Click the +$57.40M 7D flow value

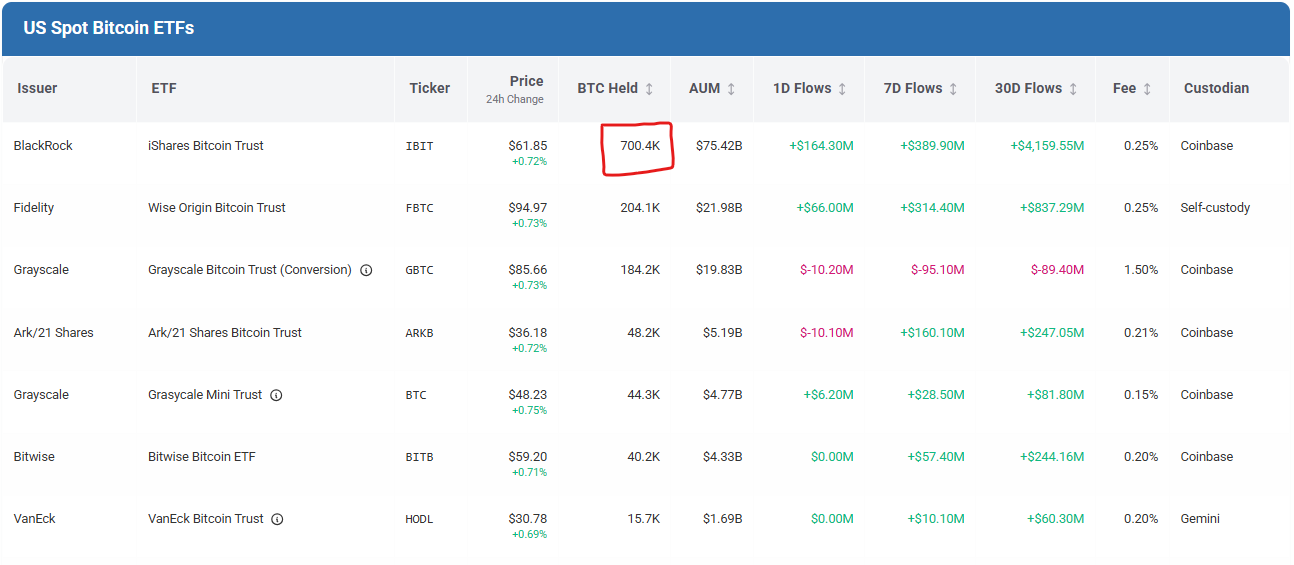[936, 457]
